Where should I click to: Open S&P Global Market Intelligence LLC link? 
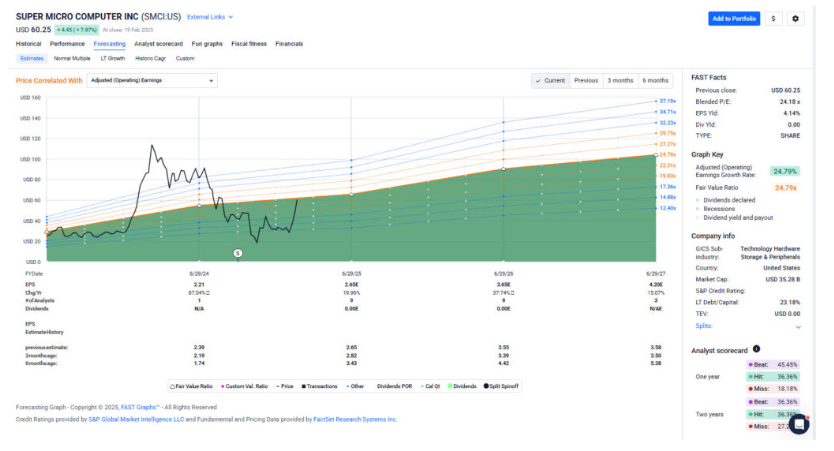click(x=136, y=420)
